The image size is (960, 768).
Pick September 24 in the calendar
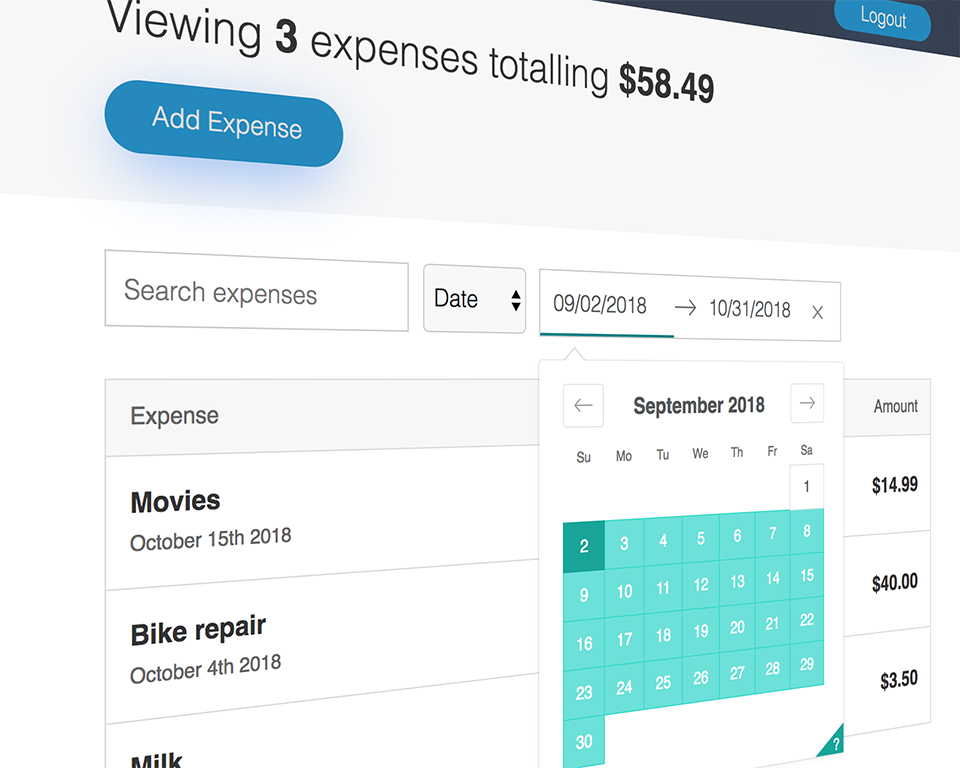click(624, 687)
